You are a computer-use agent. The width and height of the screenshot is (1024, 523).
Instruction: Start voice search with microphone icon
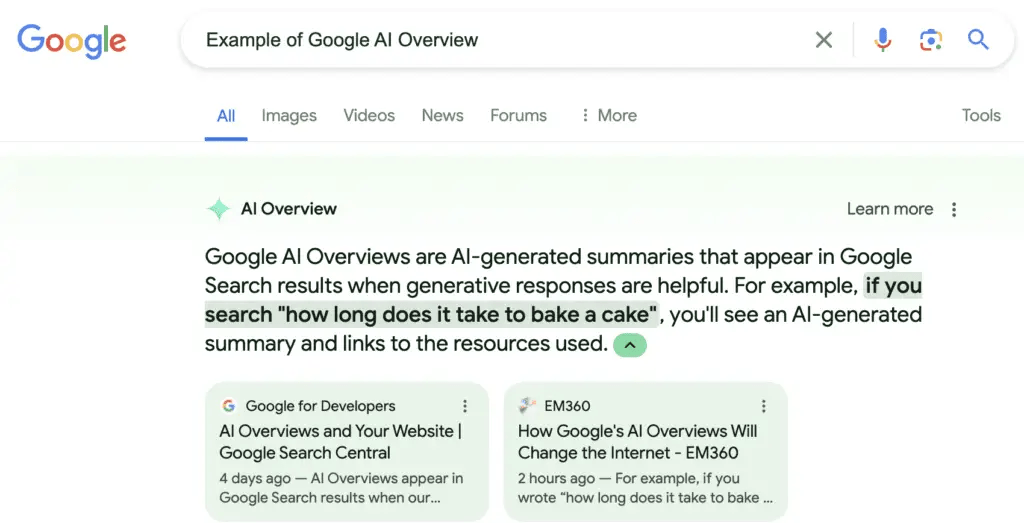(882, 40)
